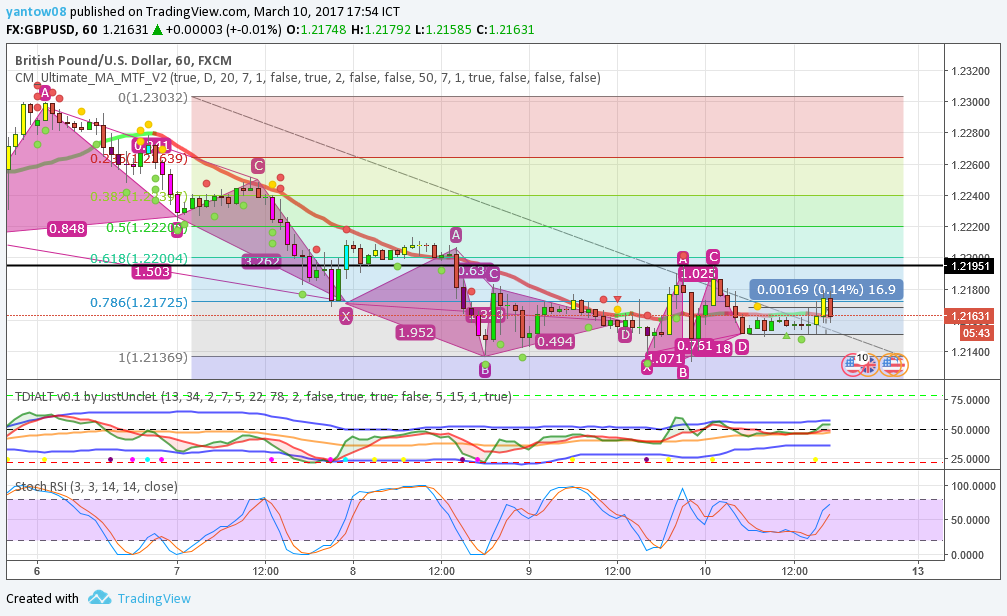Screen dimensions: 1007x616
Task: Click the 0.848 harmonic ratio label
Action: coord(67,229)
